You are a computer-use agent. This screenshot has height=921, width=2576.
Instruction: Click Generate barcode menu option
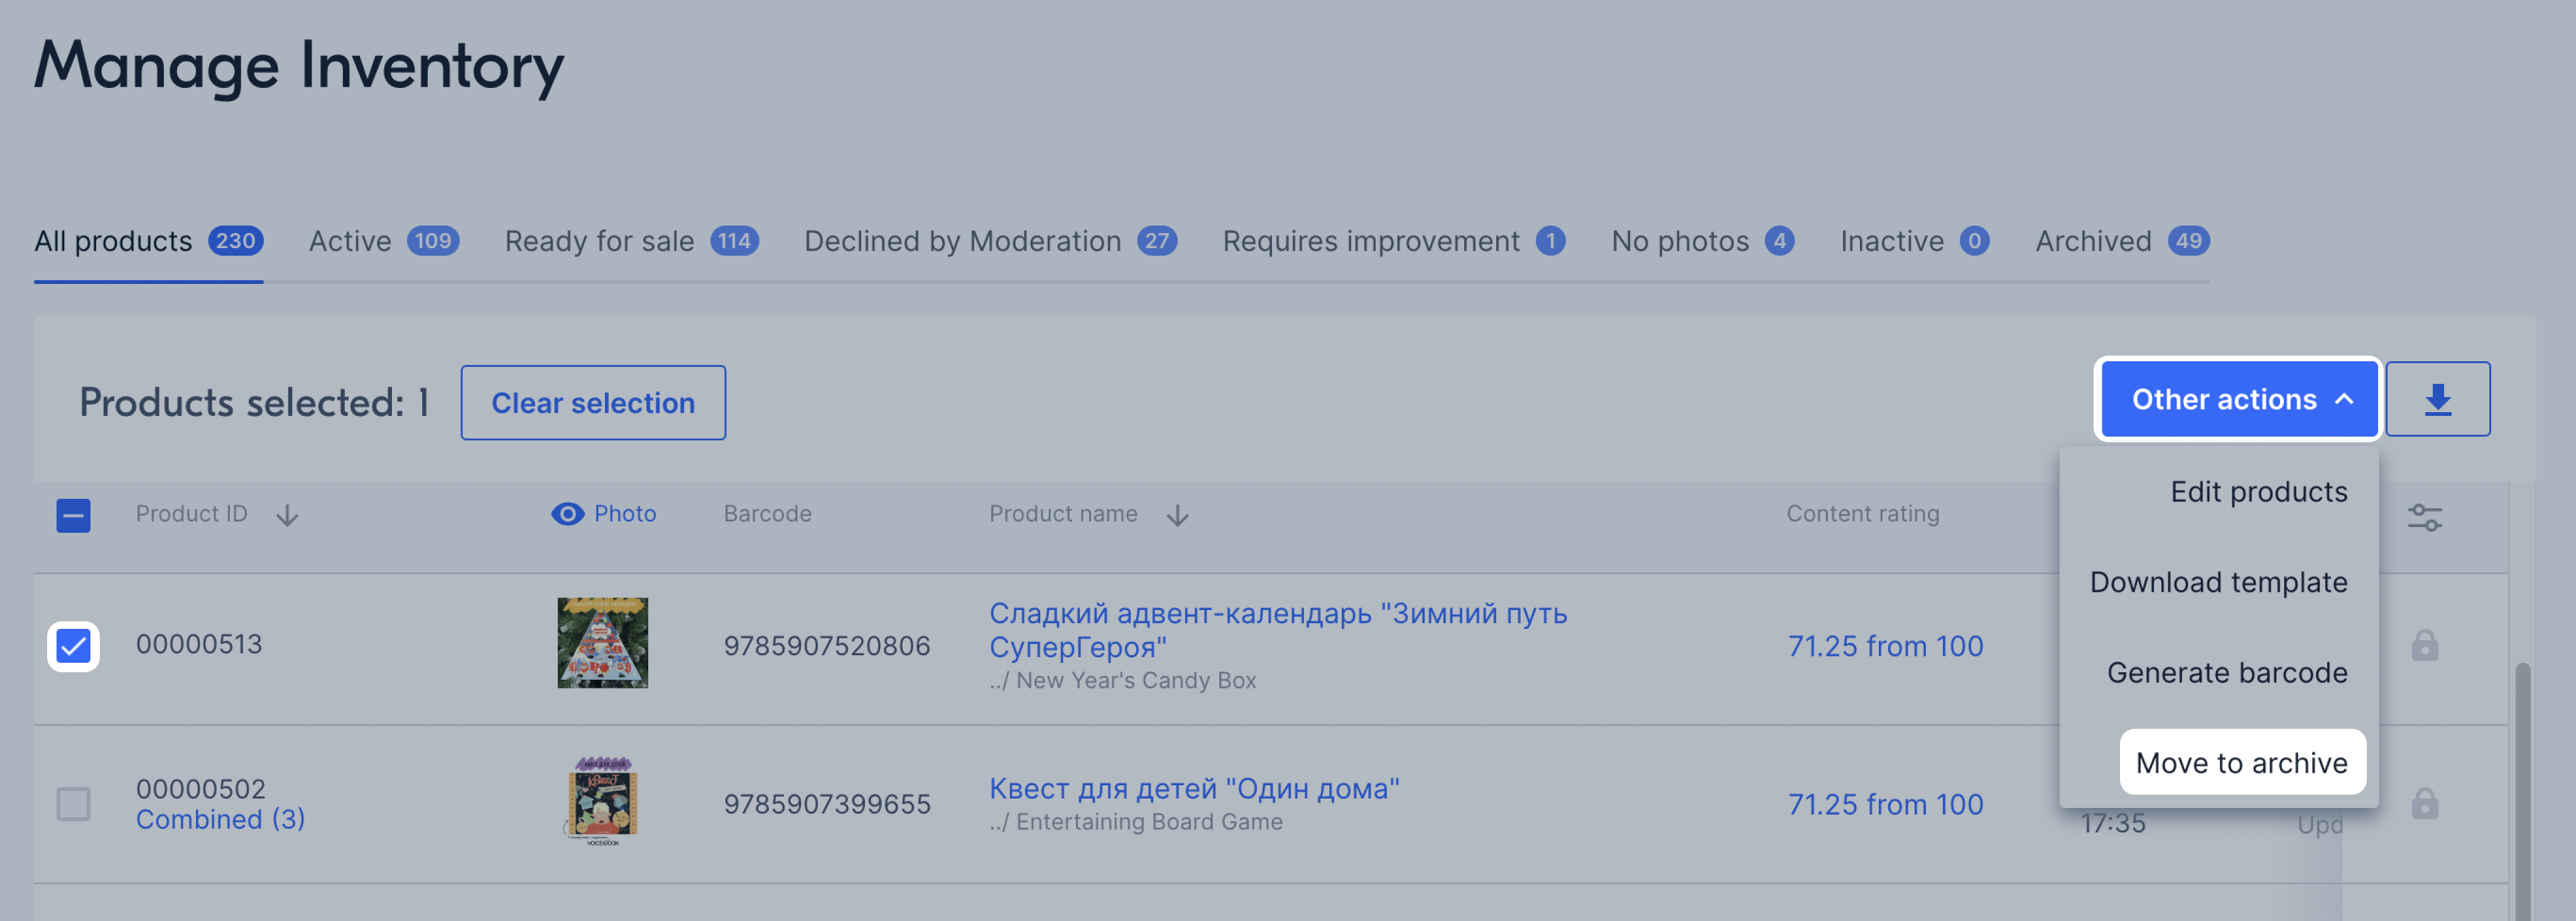2227,672
